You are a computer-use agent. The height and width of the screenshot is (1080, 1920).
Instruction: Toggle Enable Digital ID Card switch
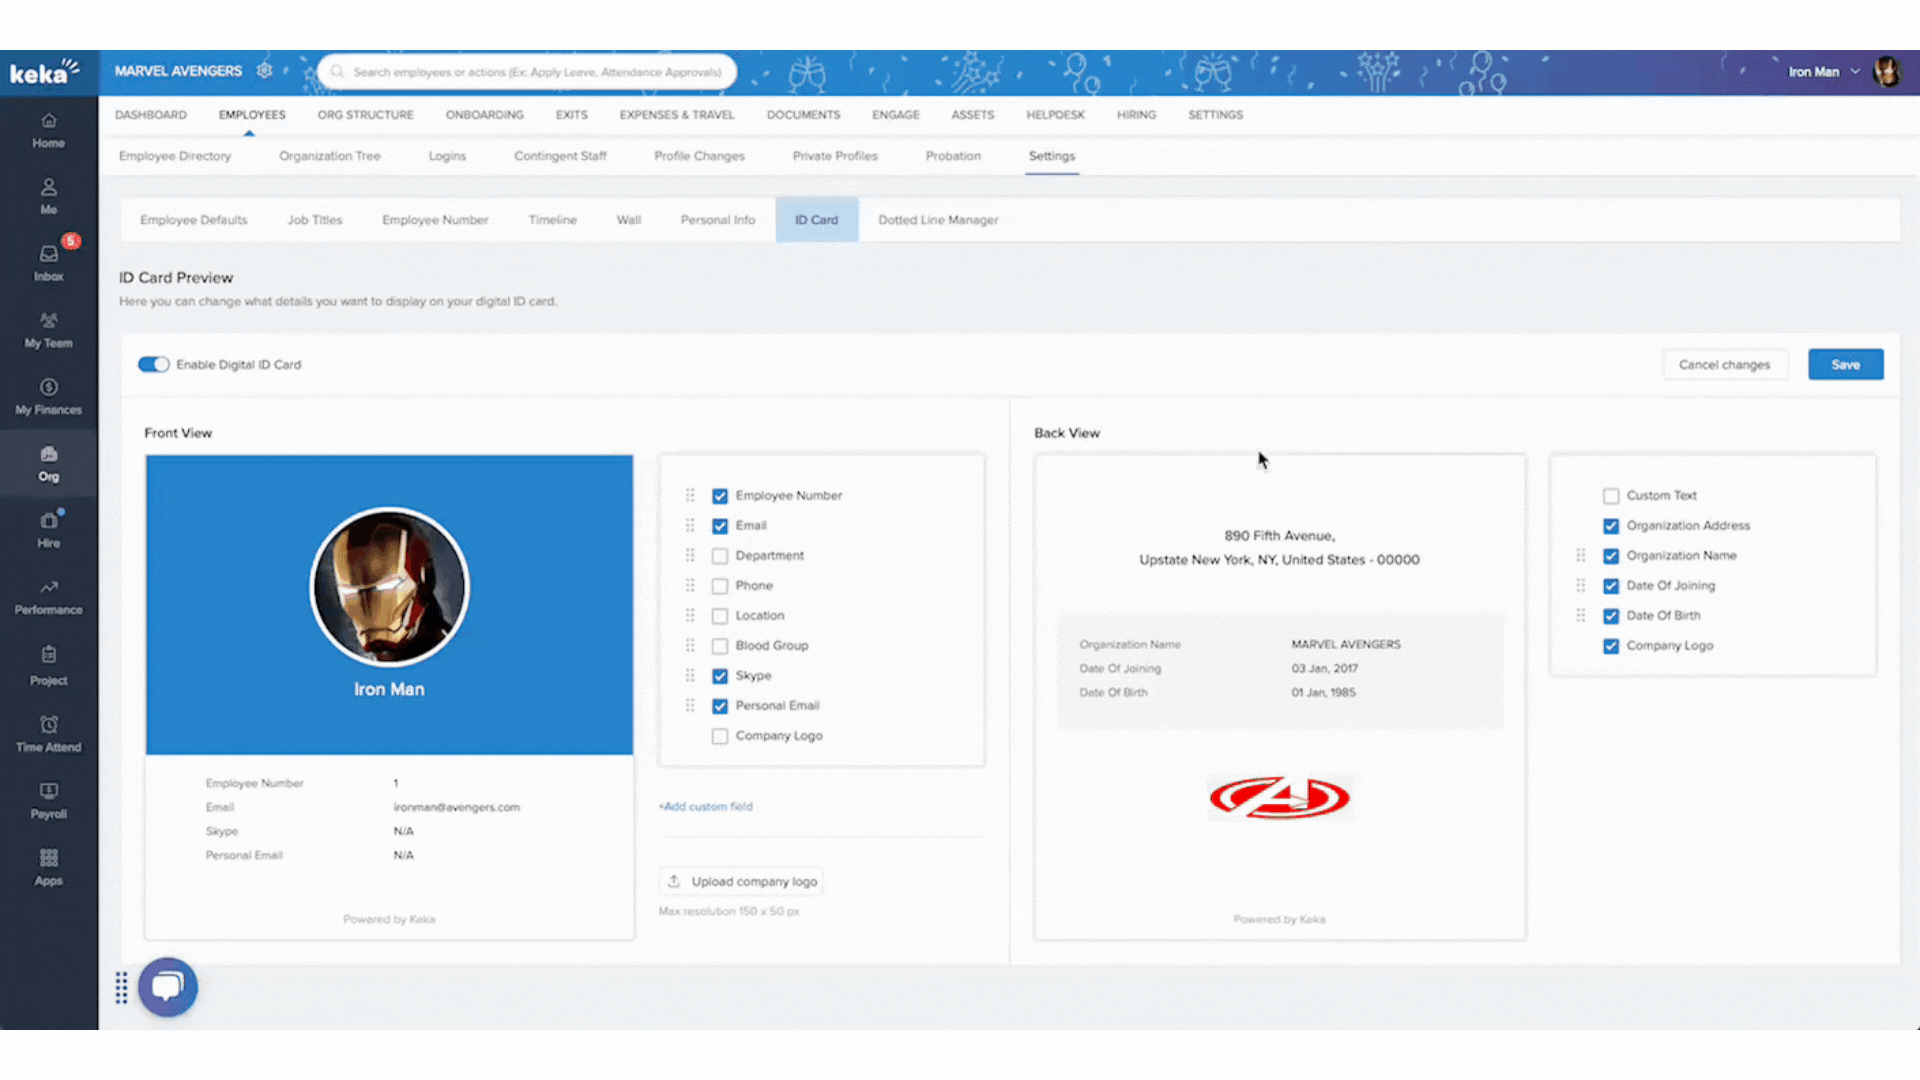153,365
